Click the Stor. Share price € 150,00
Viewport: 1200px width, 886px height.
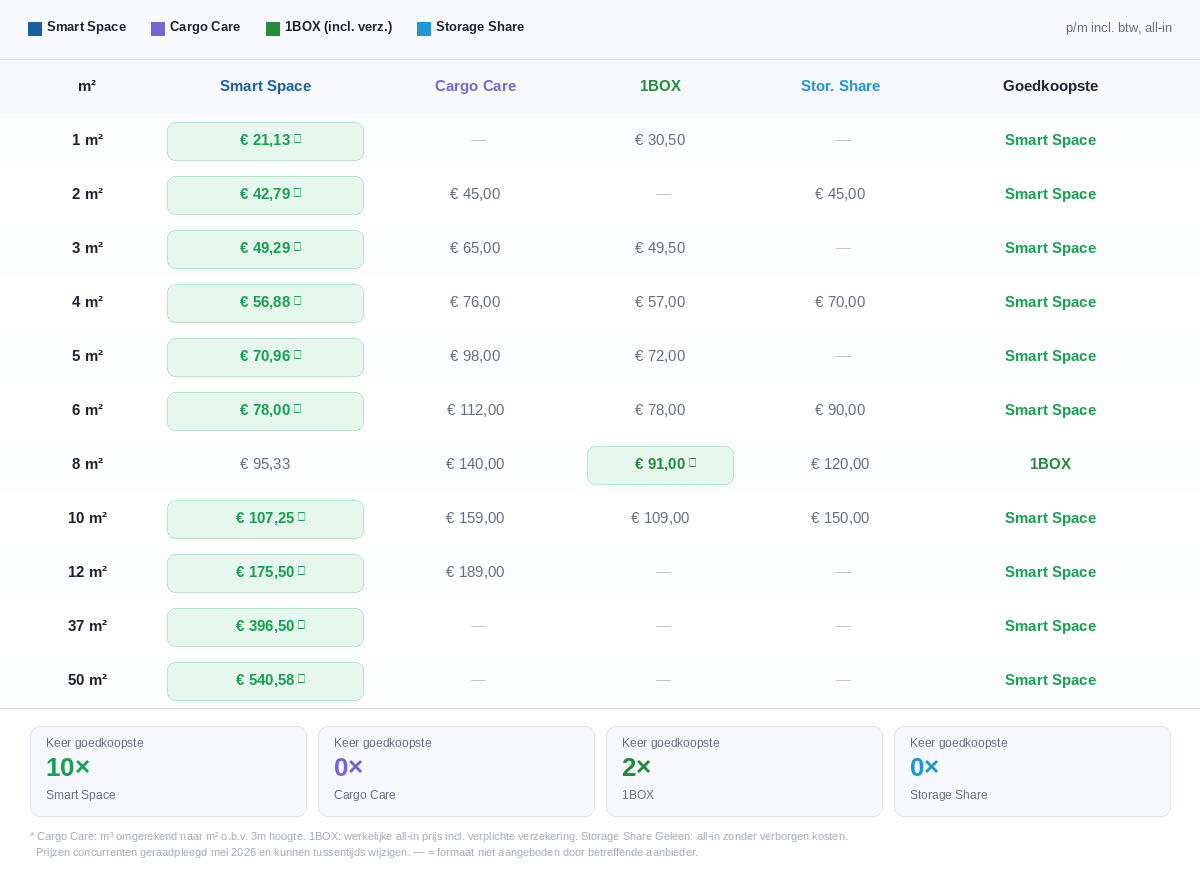coord(840,518)
